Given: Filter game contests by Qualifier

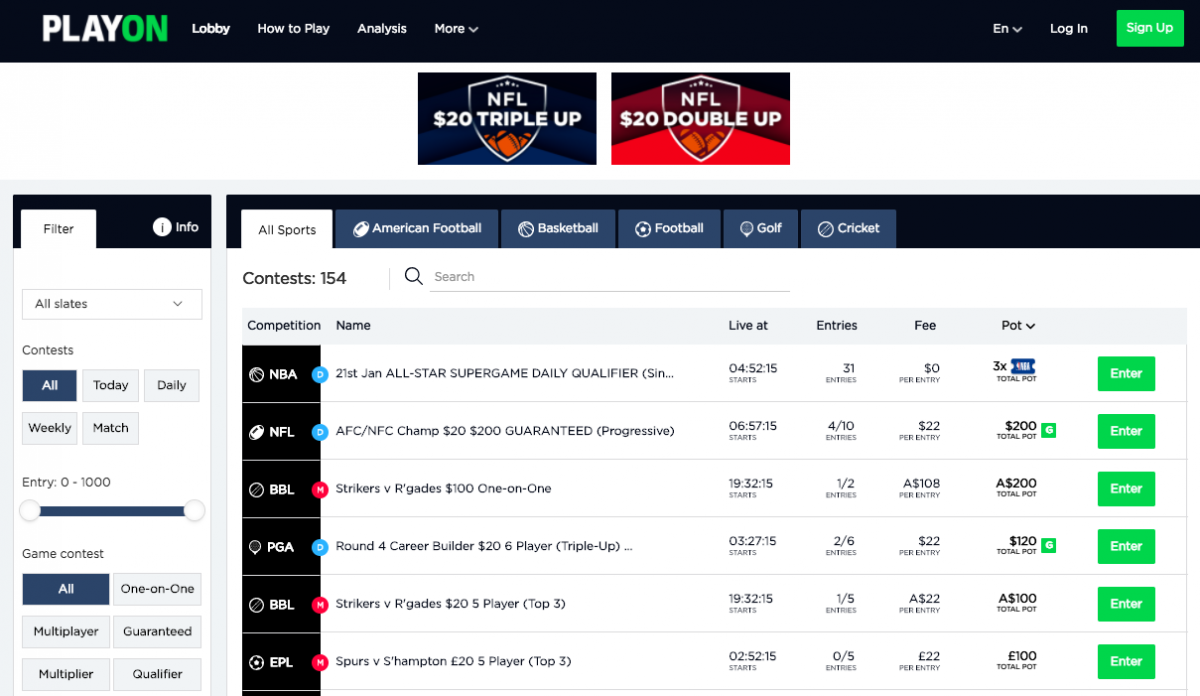Looking at the screenshot, I should pos(158,675).
